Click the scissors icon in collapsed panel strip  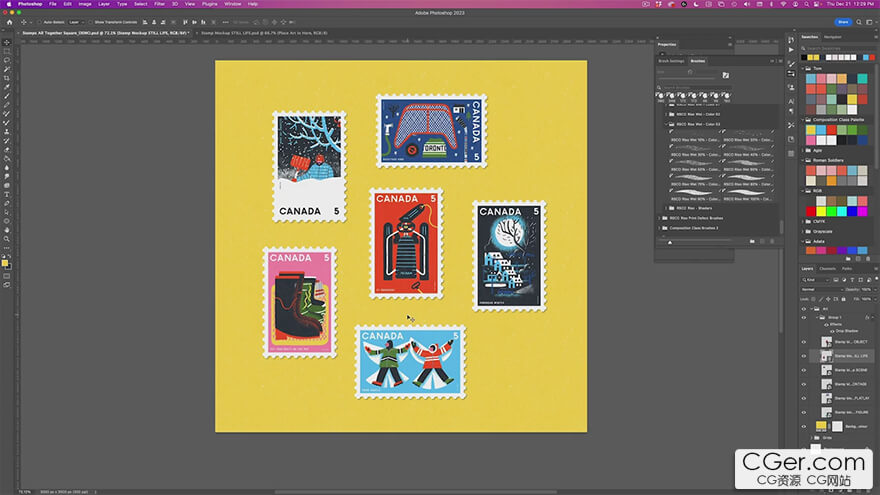click(x=791, y=125)
